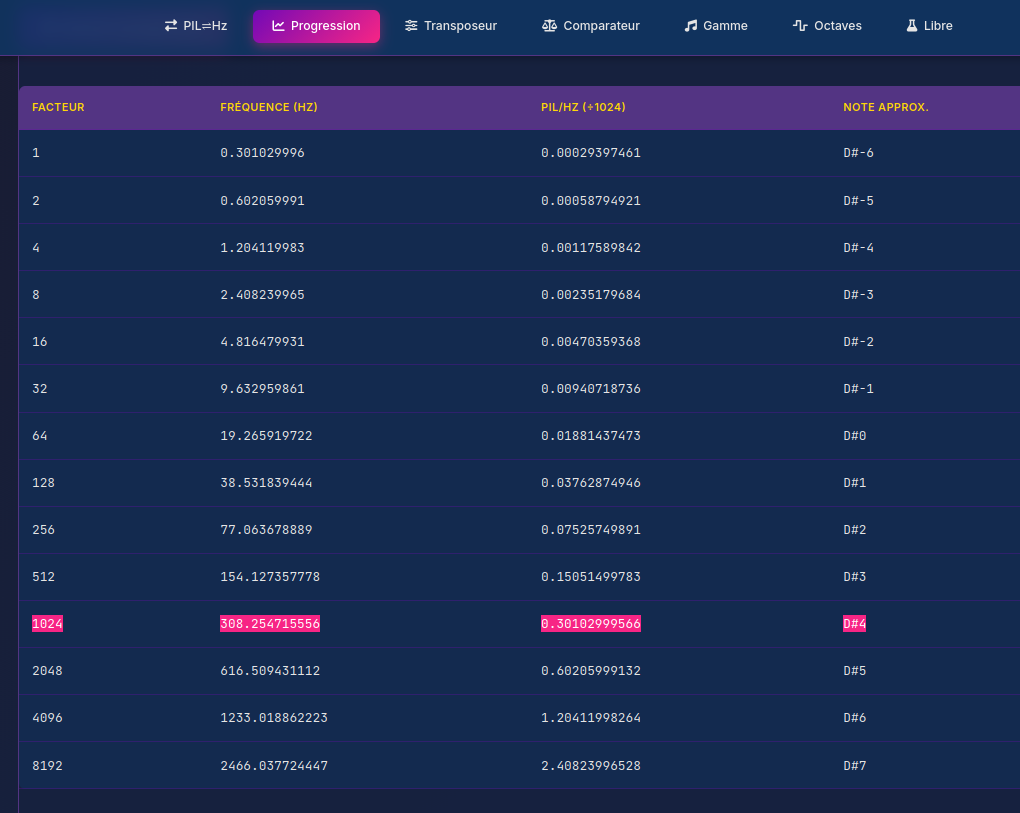Click the swap arrows icon beside PIL=Hz
Screen dimensions: 1020x813
click(x=171, y=26)
